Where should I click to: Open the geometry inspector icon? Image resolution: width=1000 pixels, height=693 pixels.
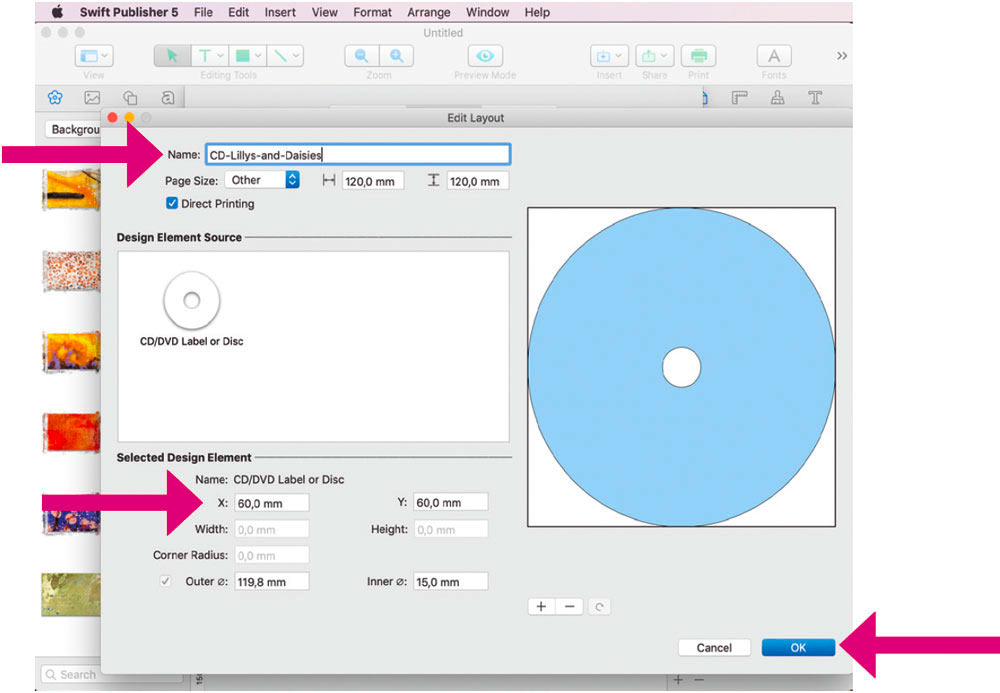click(739, 98)
